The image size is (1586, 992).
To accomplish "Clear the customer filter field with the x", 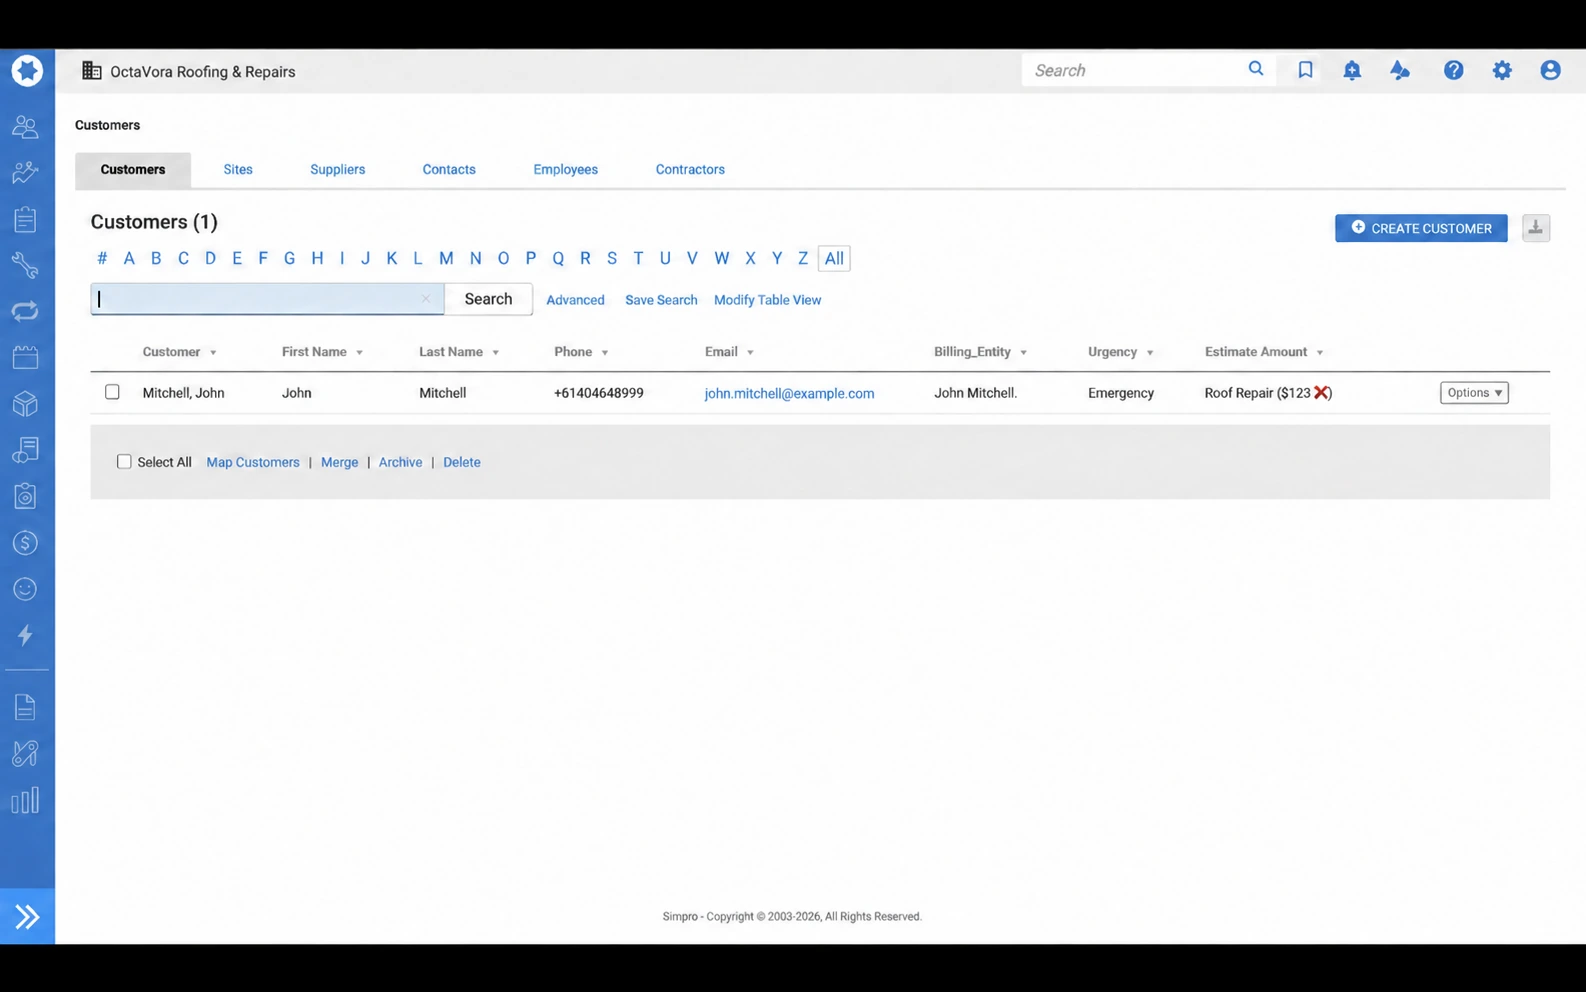I will (x=426, y=299).
